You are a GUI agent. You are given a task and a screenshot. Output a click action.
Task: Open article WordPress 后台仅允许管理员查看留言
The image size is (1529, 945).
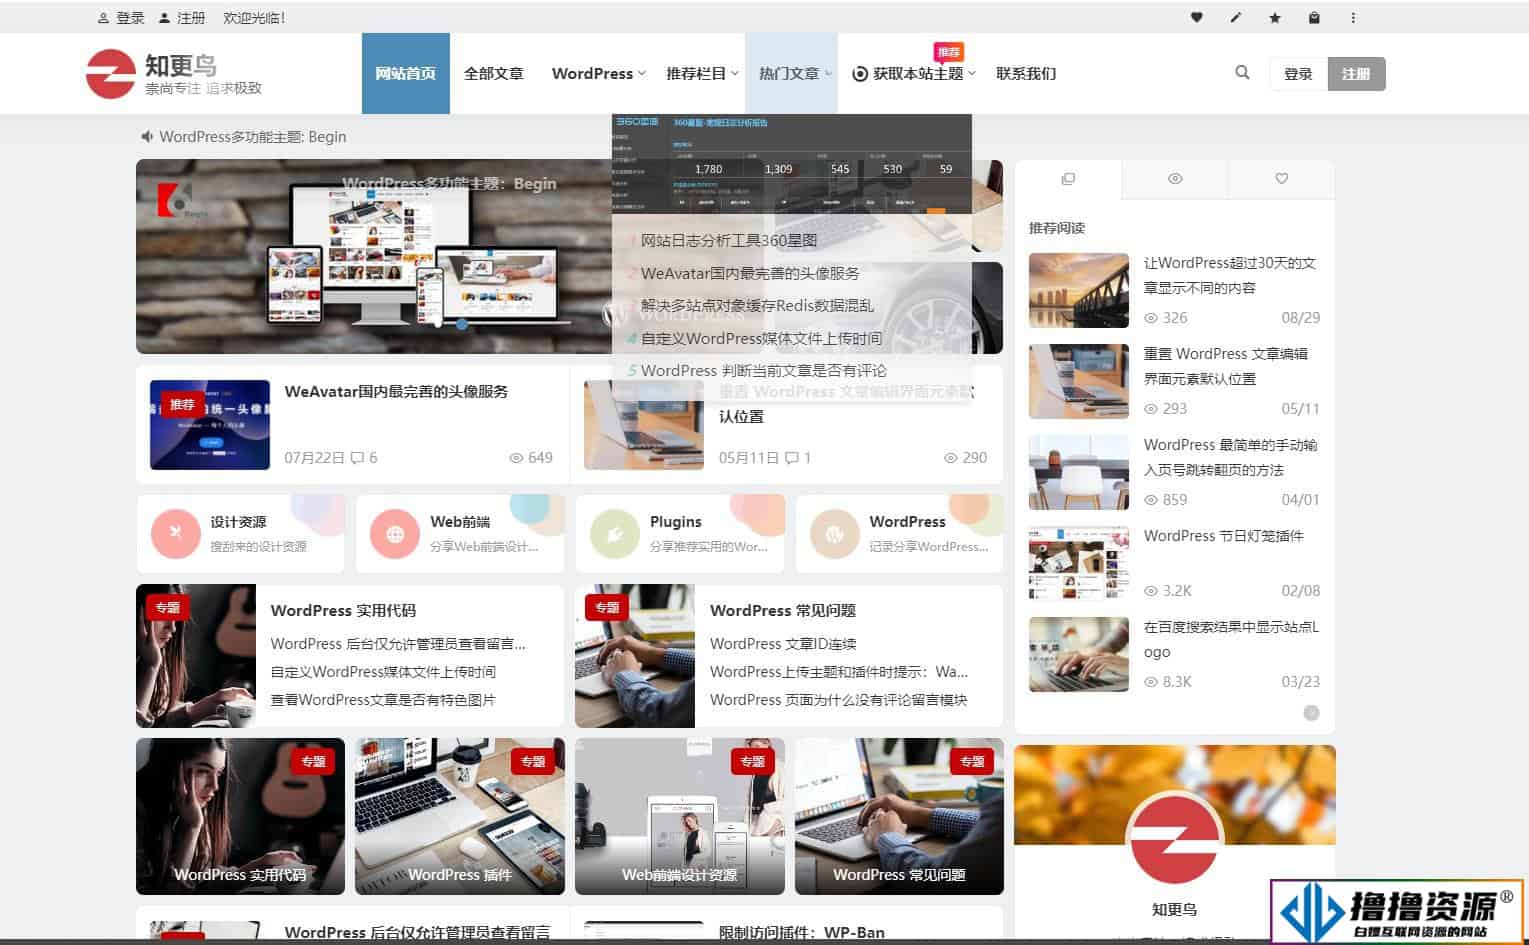417,932
